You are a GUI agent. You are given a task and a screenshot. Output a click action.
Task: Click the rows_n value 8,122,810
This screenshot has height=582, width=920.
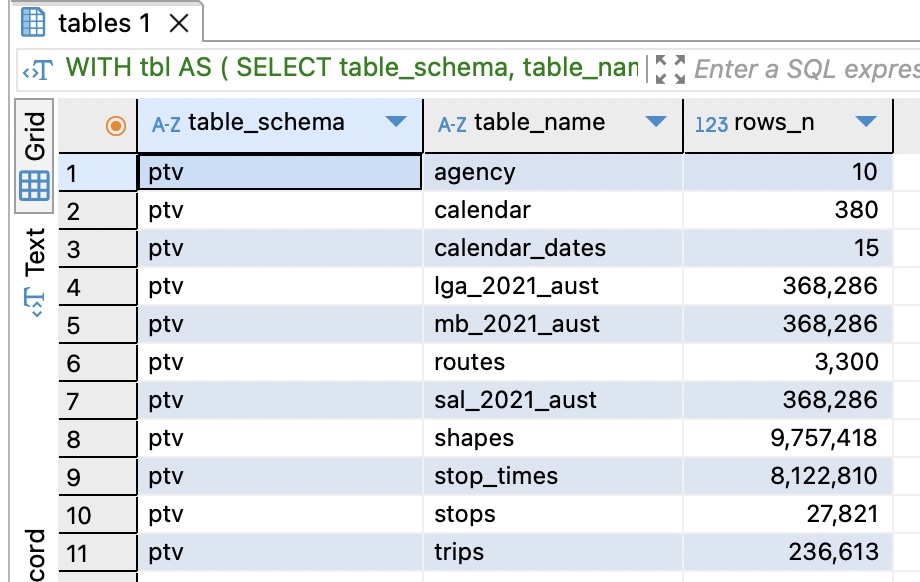pyautogui.click(x=788, y=477)
